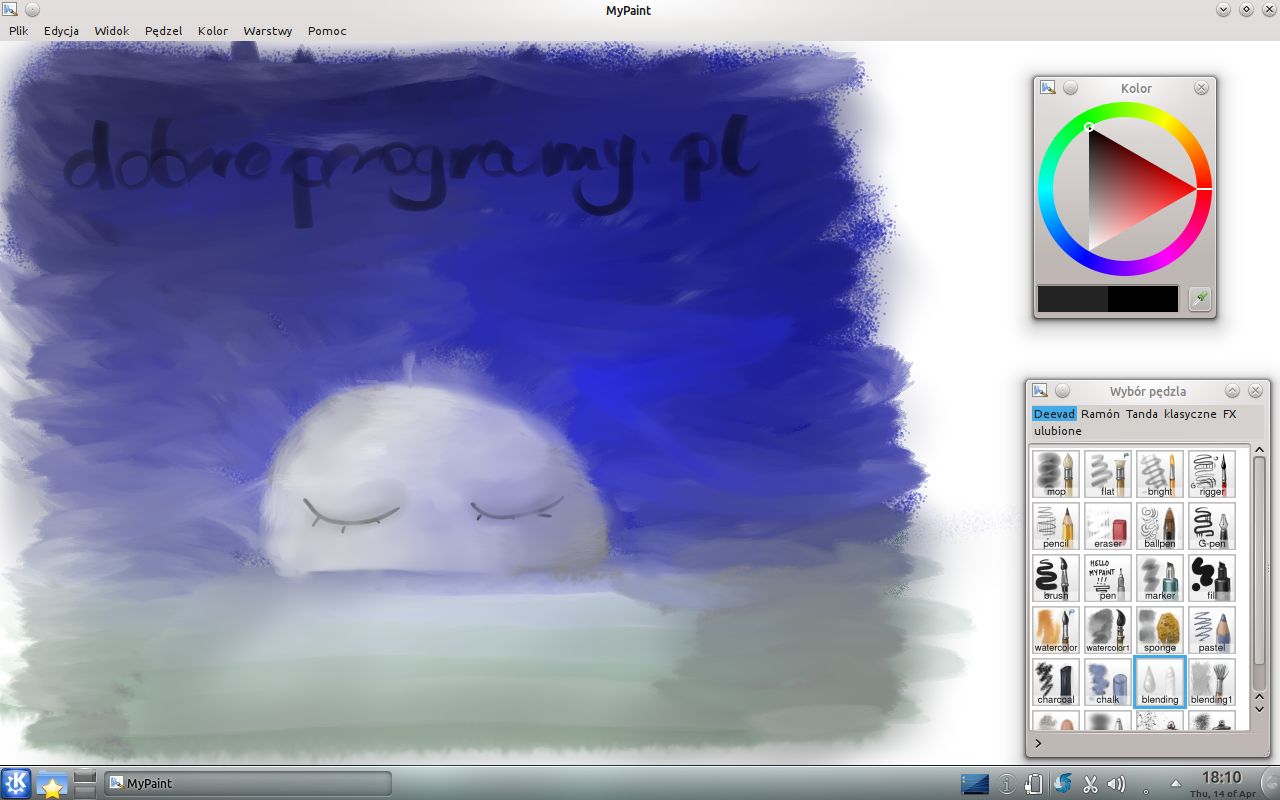Click the eyedropper color picker in Kolor panel
This screenshot has height=800, width=1280.
coord(1199,299)
